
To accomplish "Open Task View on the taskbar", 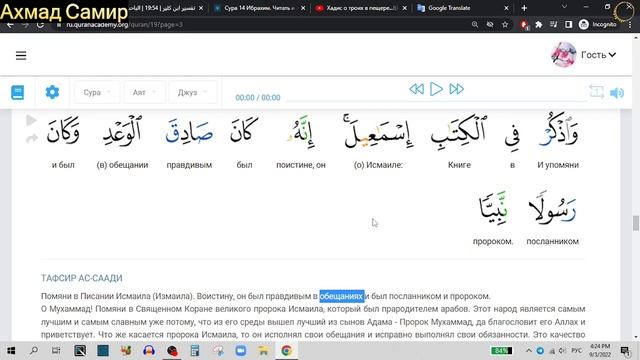I will tap(56, 351).
